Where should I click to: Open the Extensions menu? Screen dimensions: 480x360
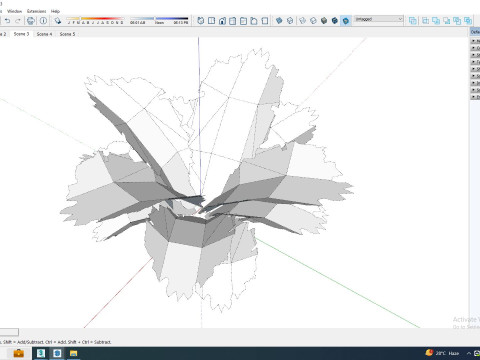pyautogui.click(x=36, y=11)
